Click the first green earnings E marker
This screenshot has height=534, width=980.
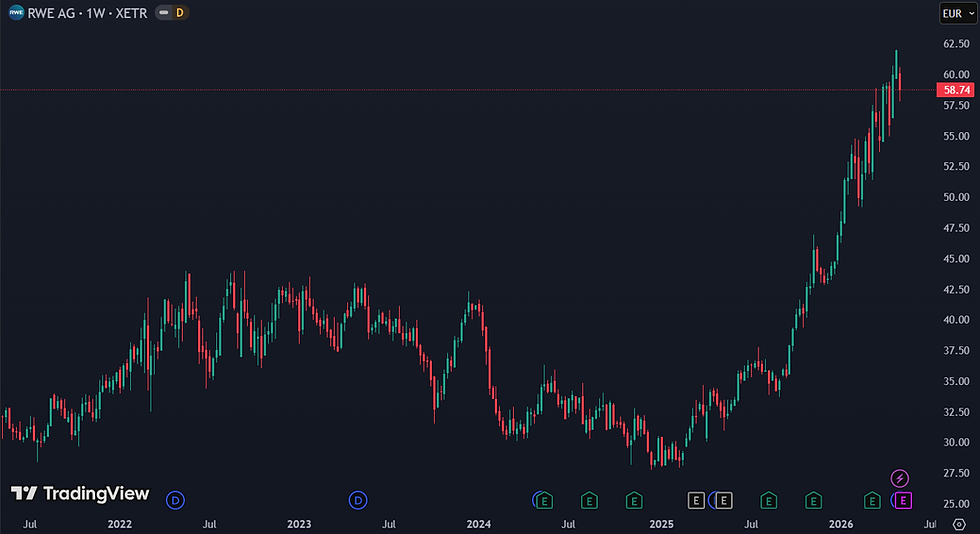click(544, 500)
